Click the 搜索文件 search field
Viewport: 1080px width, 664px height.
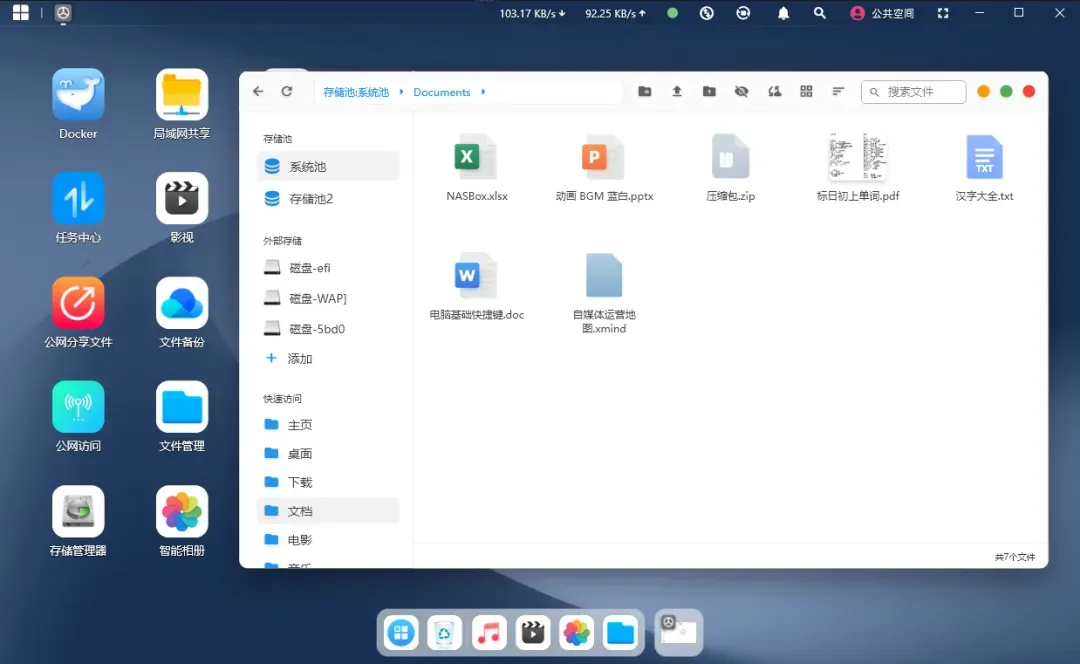(x=922, y=92)
